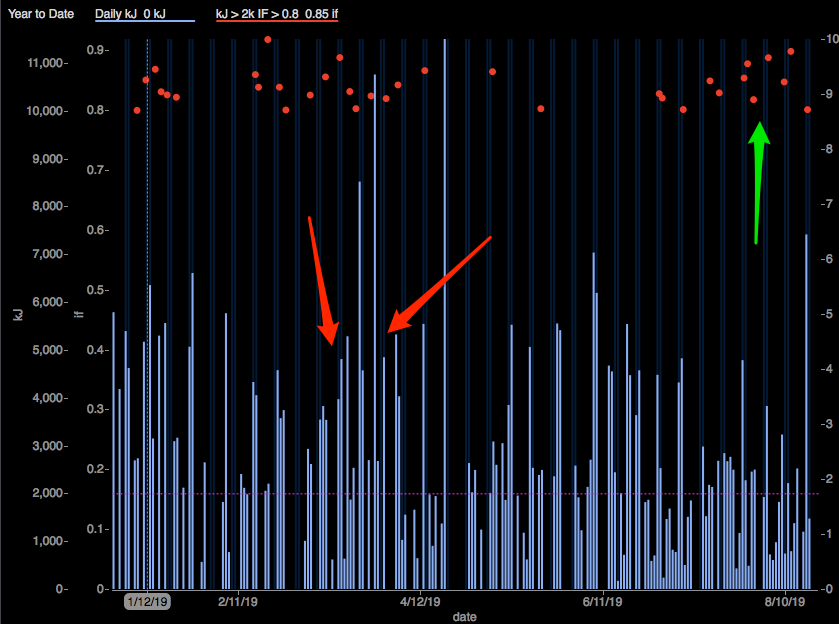Click the right axis tick label 8
Image resolution: width=839 pixels, height=624 pixels.
[829, 149]
